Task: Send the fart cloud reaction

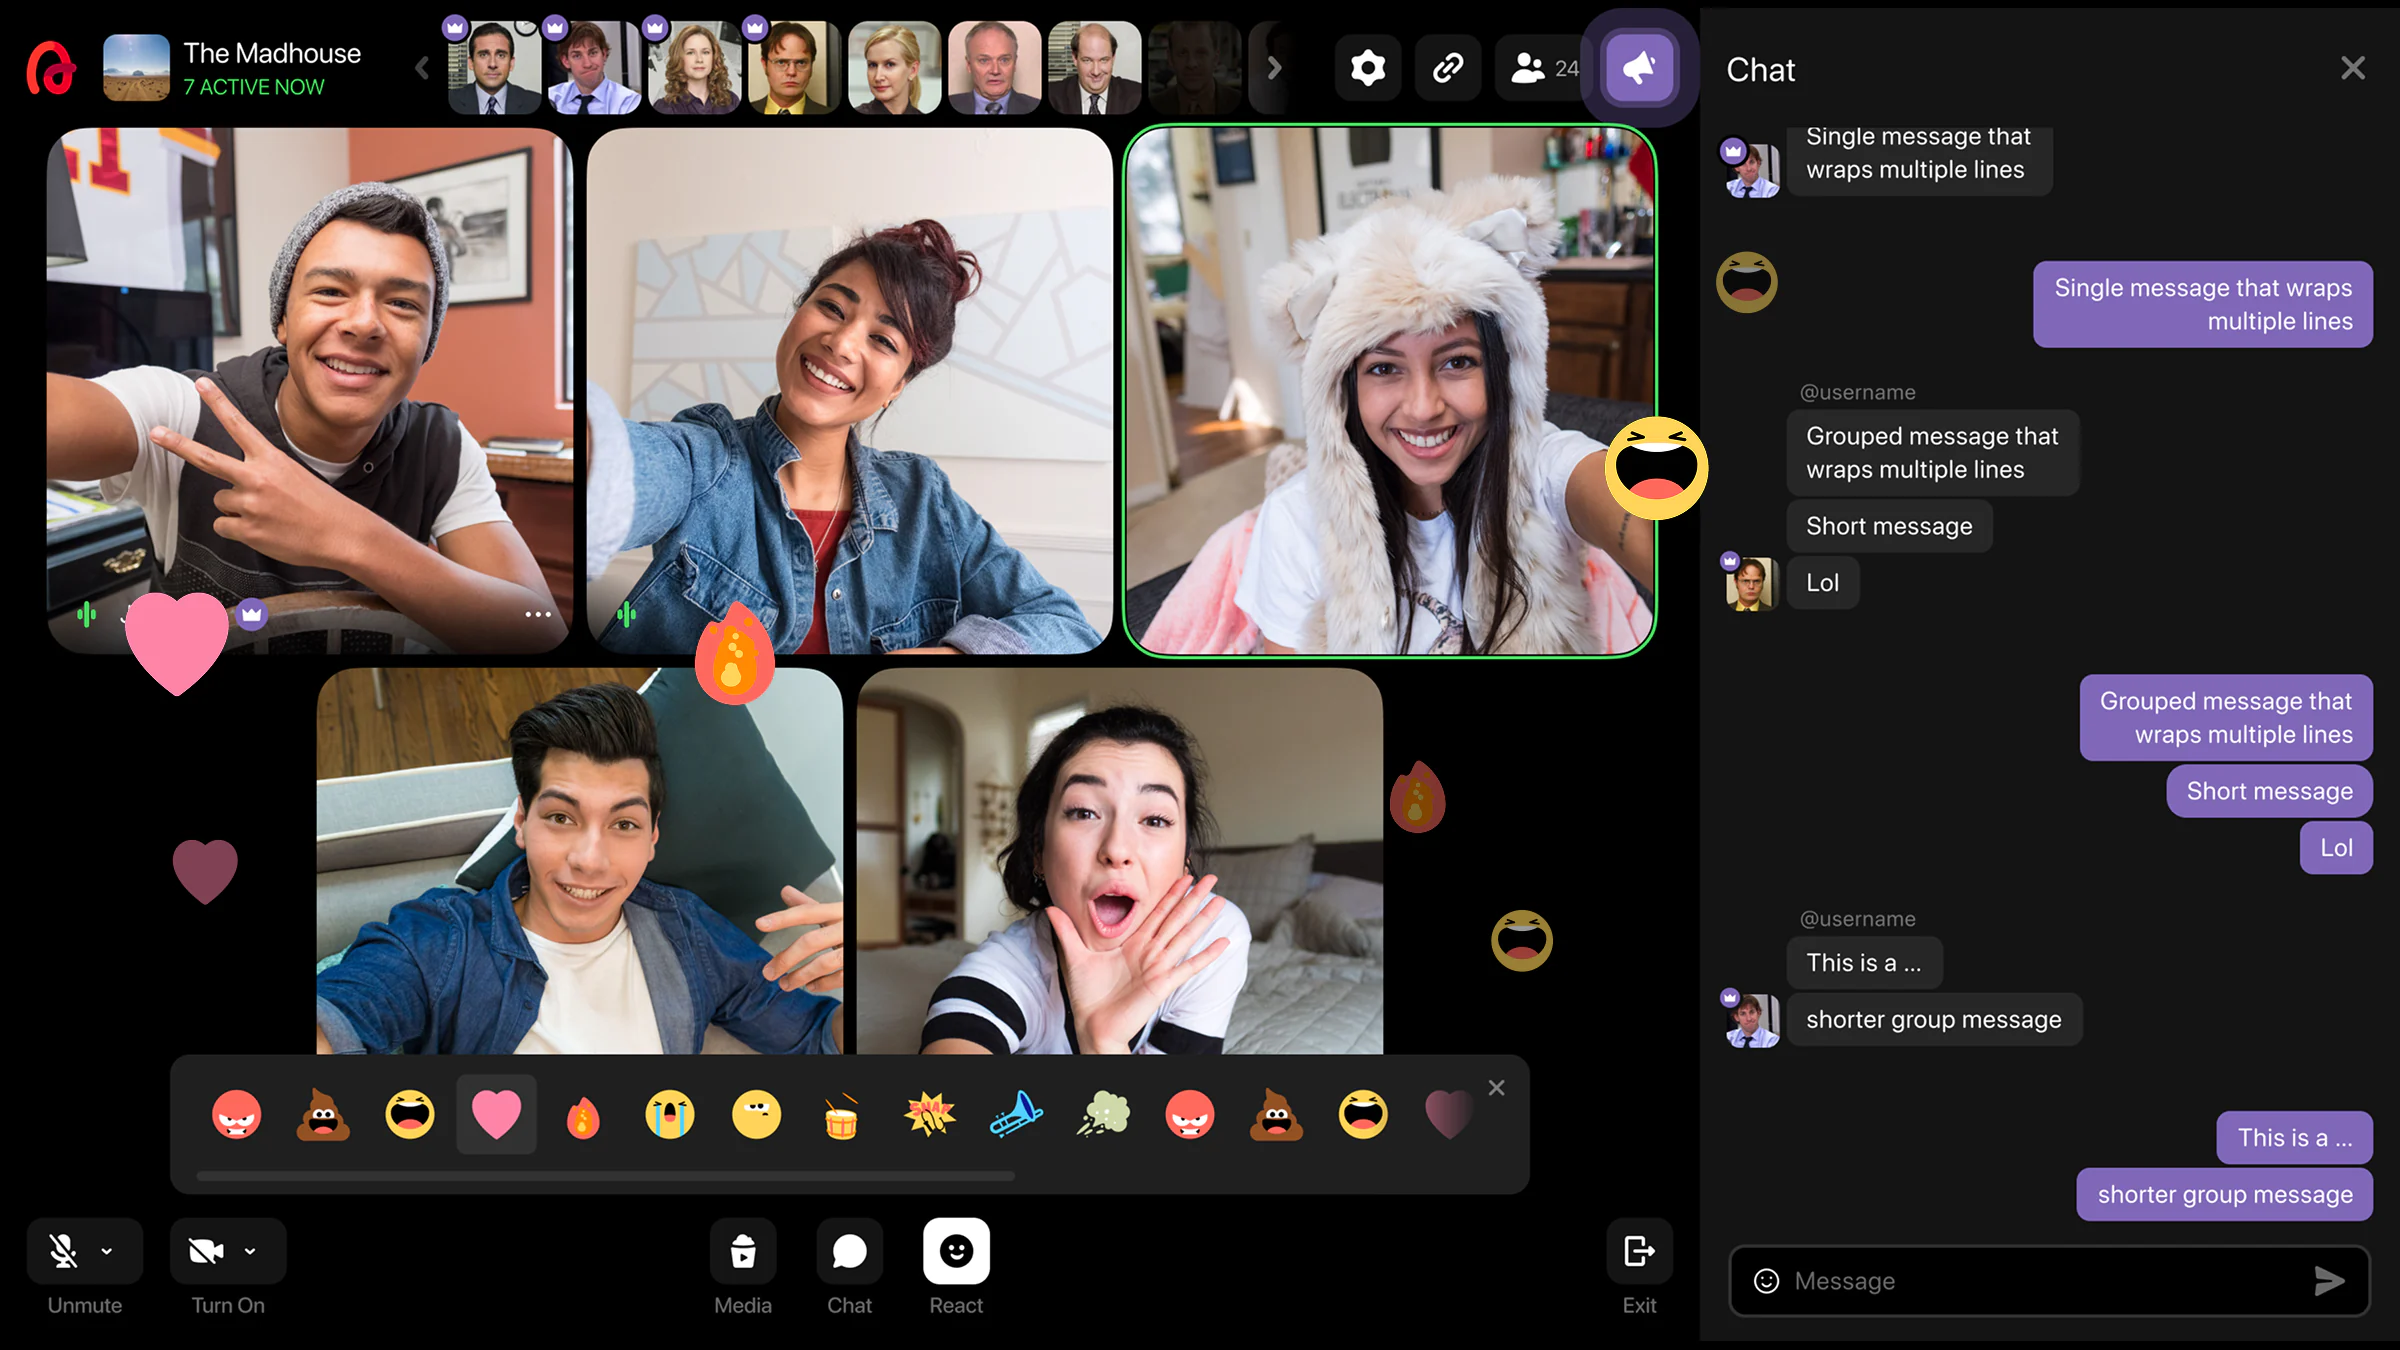Action: [1103, 1114]
